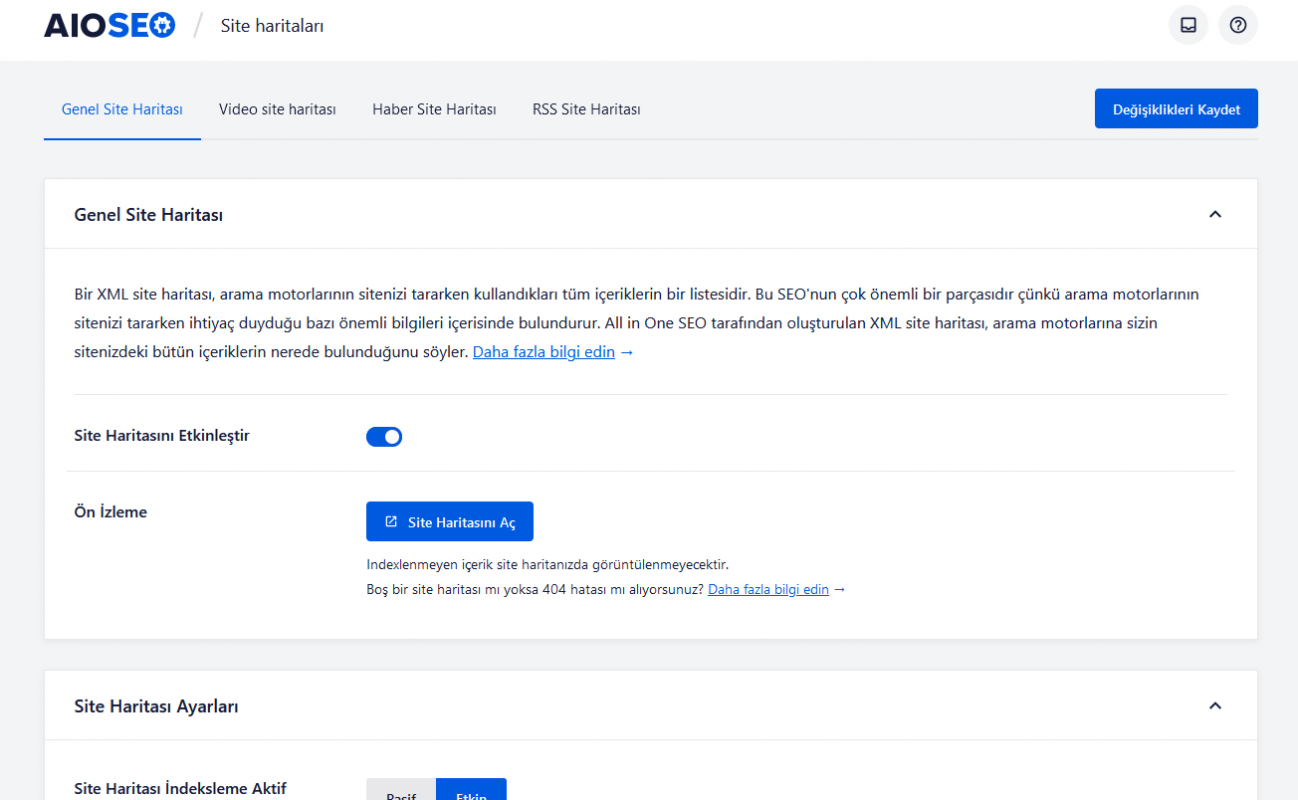The image size is (1298, 800).
Task: Select the RSS Site Haritası tab
Action: [x=586, y=109]
